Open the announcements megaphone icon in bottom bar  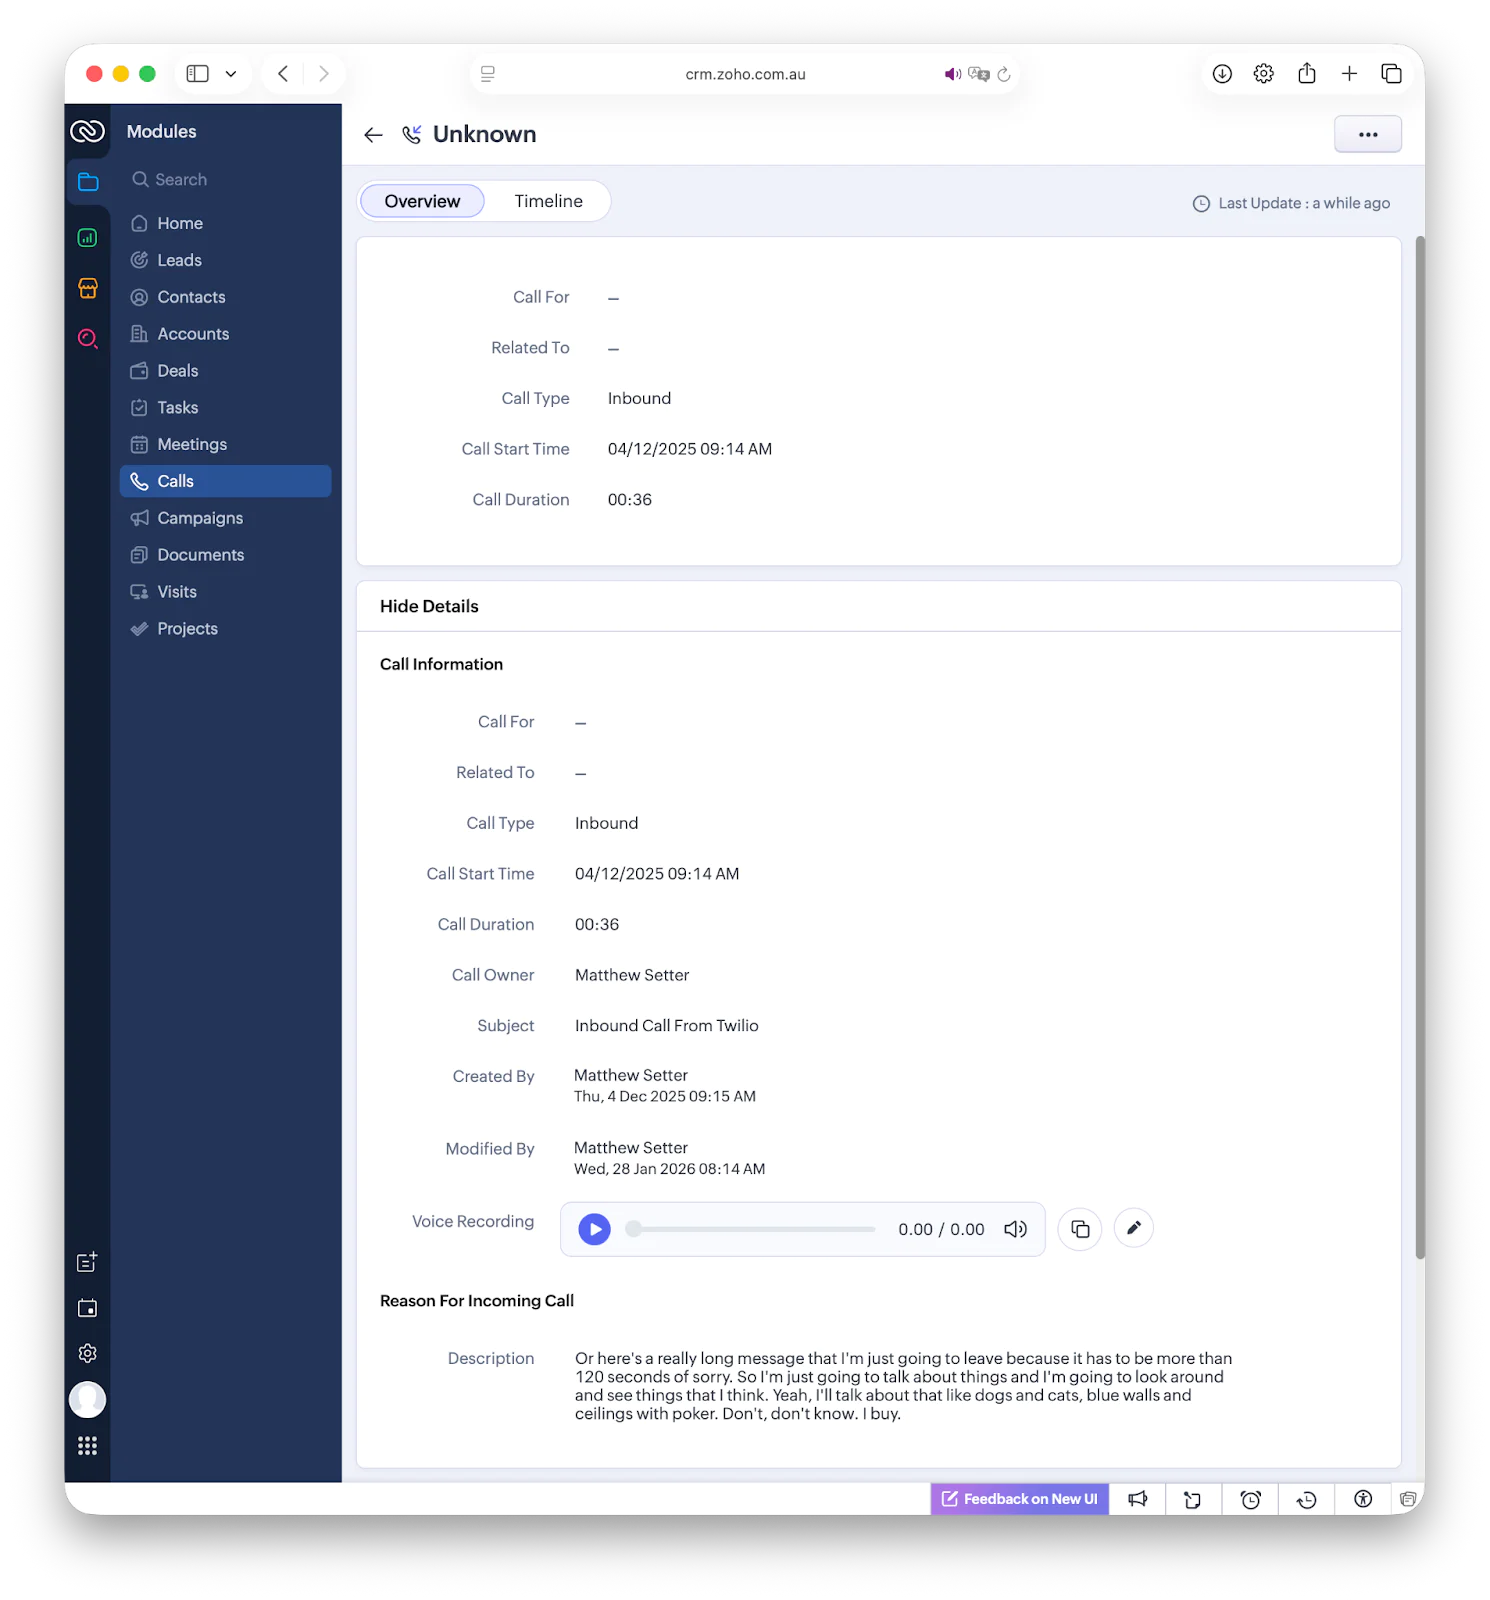pyautogui.click(x=1137, y=1499)
